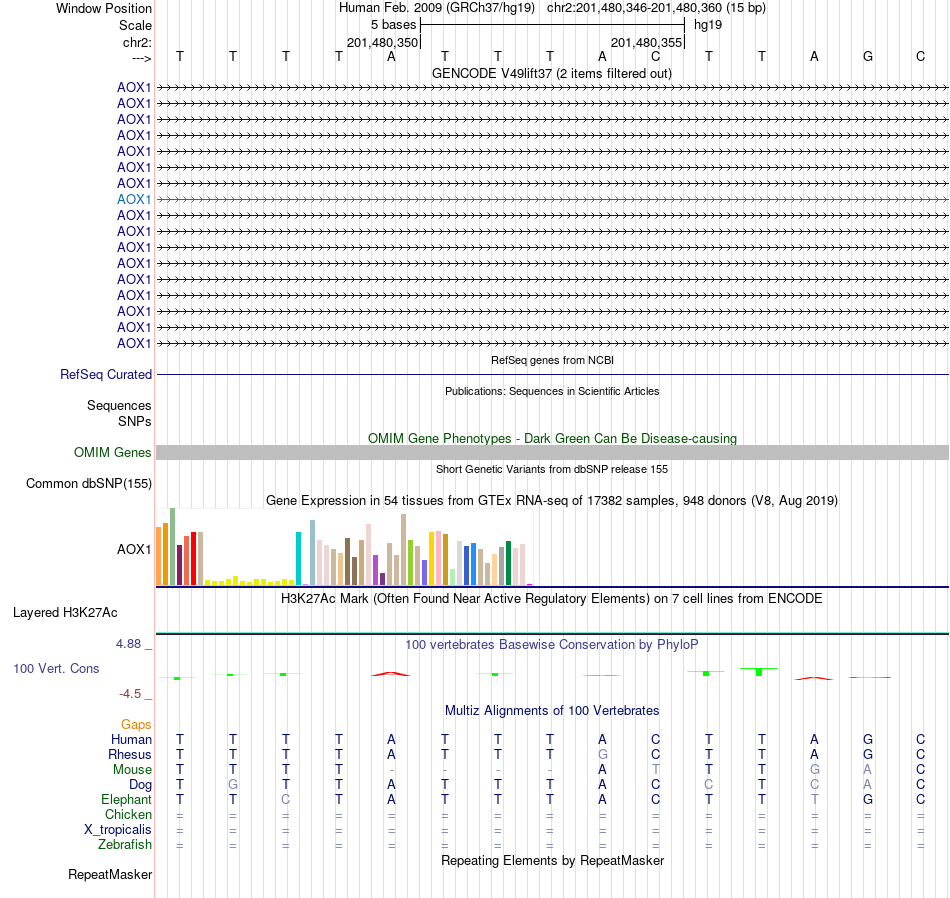
Task: Select the Chicken alignment row label
Action: [128, 814]
